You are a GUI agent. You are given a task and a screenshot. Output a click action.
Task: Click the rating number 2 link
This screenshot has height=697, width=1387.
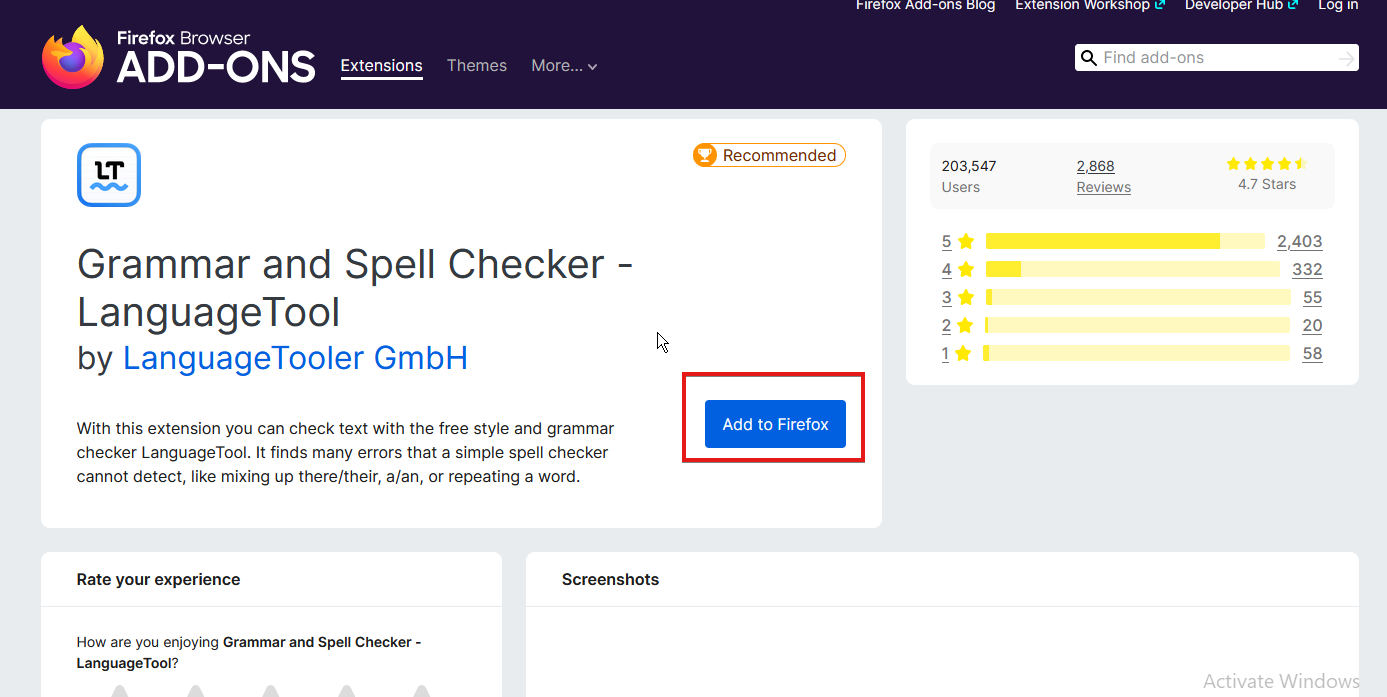click(x=946, y=325)
